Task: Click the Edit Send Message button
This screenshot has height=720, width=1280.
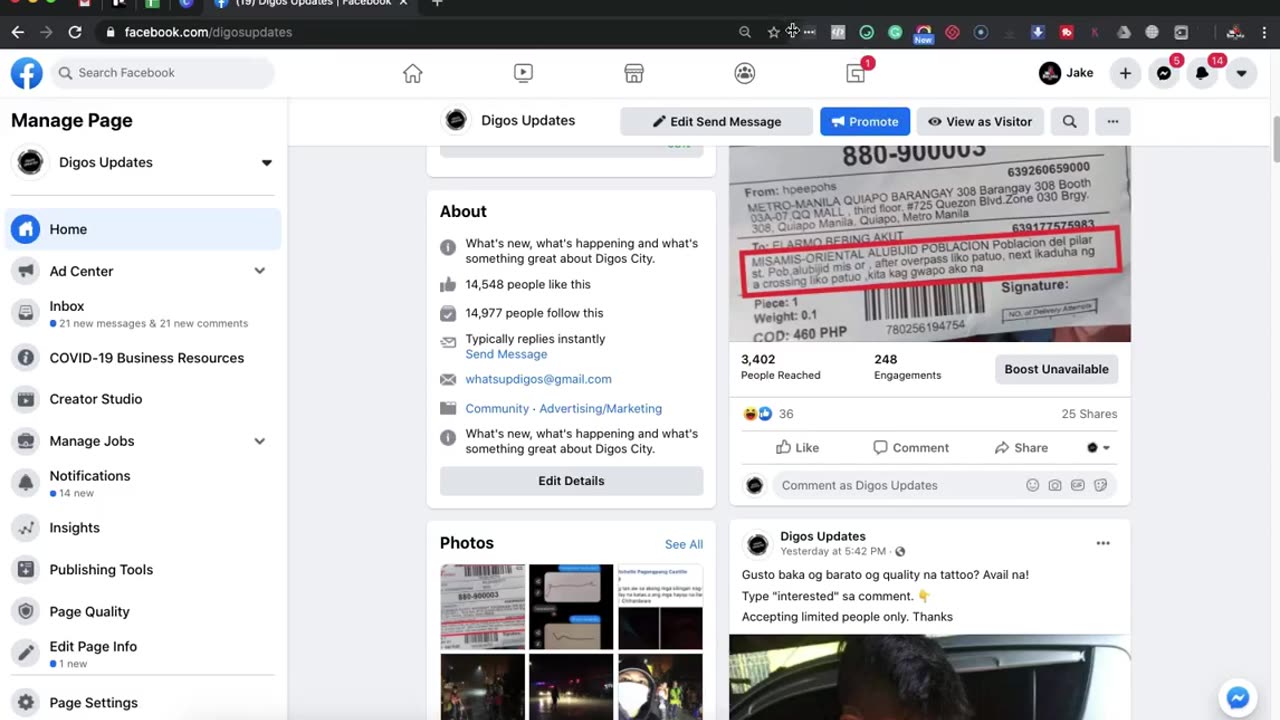Action: pyautogui.click(x=716, y=122)
